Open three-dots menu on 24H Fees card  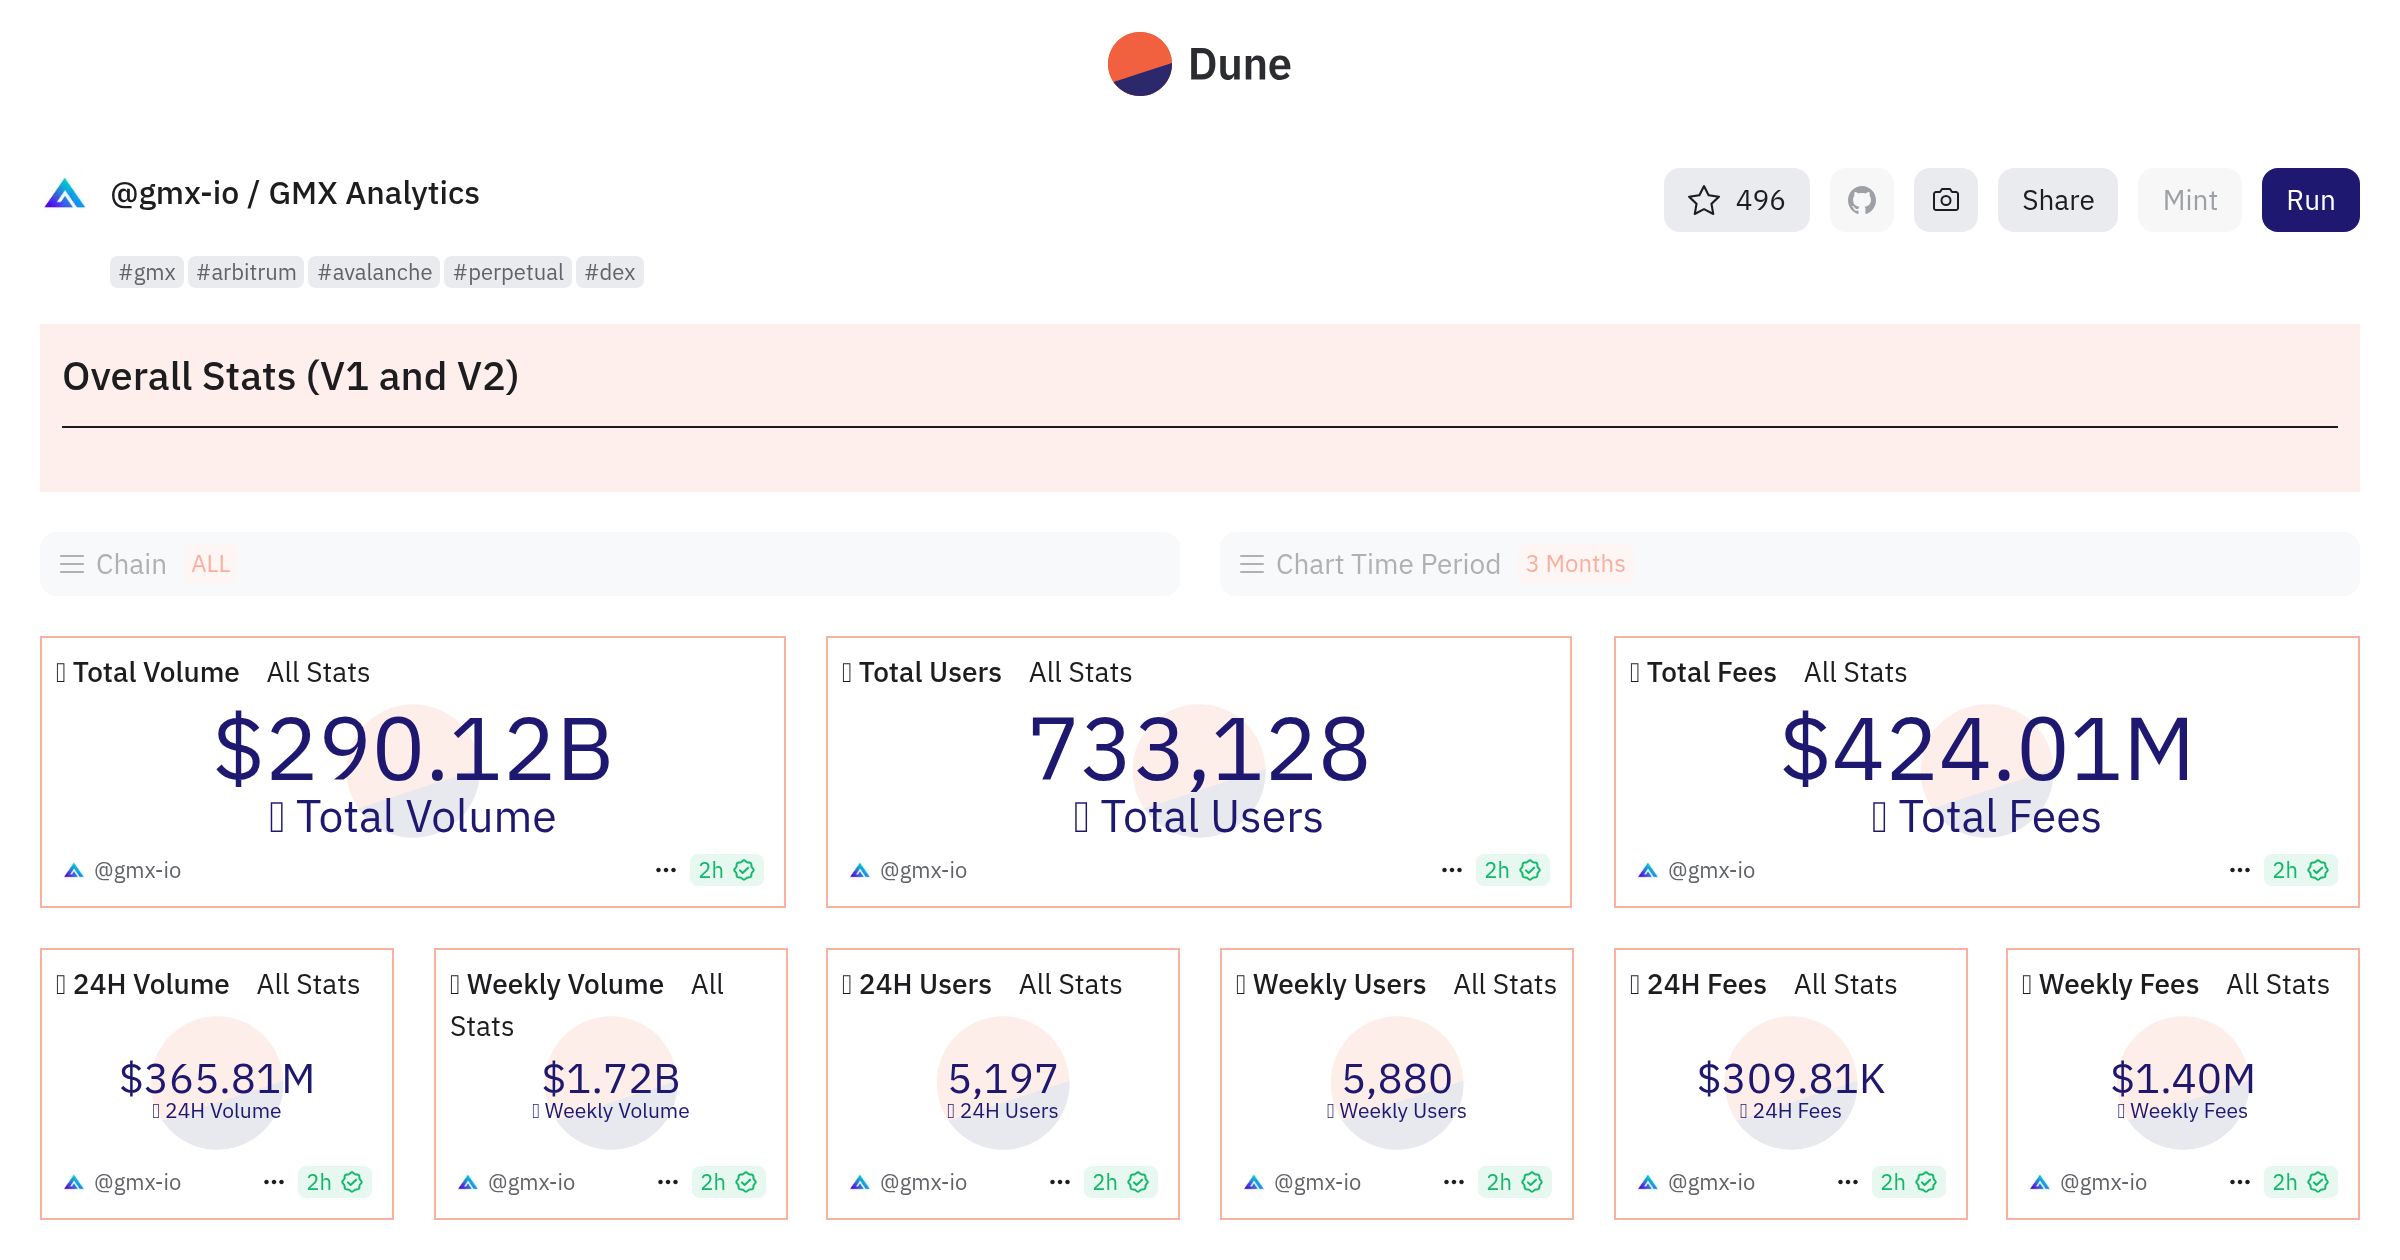pyautogui.click(x=1848, y=1182)
